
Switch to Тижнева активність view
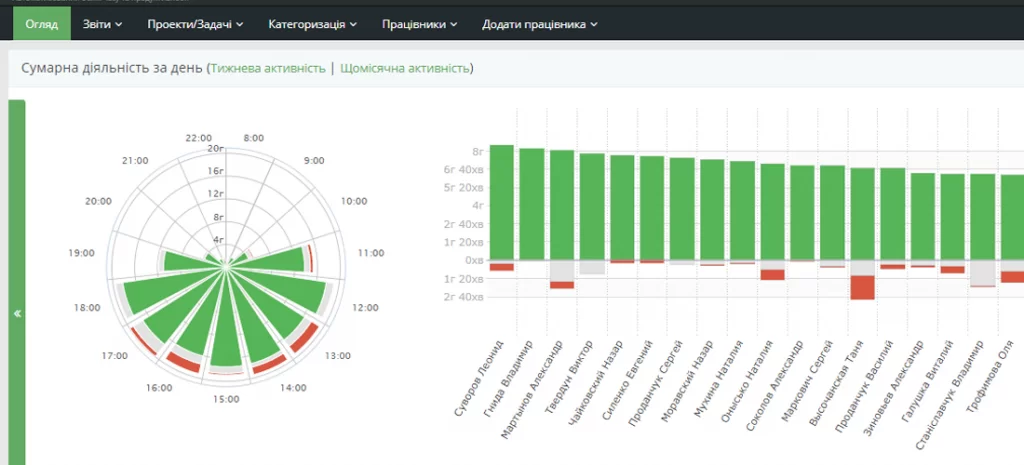(x=268, y=68)
